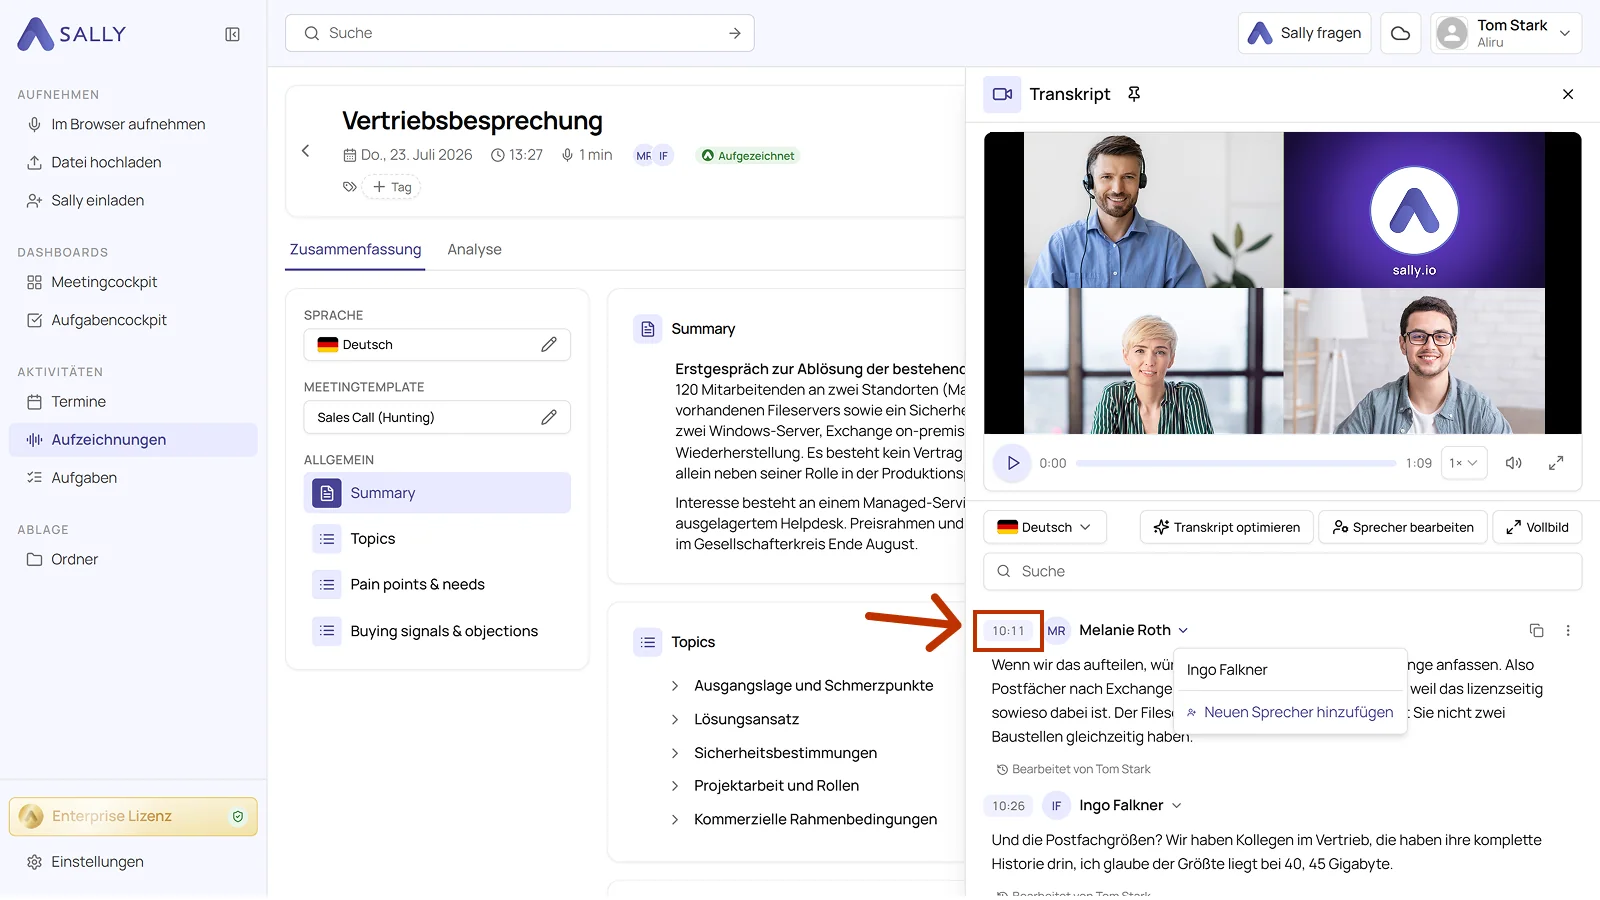The height and width of the screenshot is (900, 1600).
Task: Go to Termine
Action: tap(133, 402)
